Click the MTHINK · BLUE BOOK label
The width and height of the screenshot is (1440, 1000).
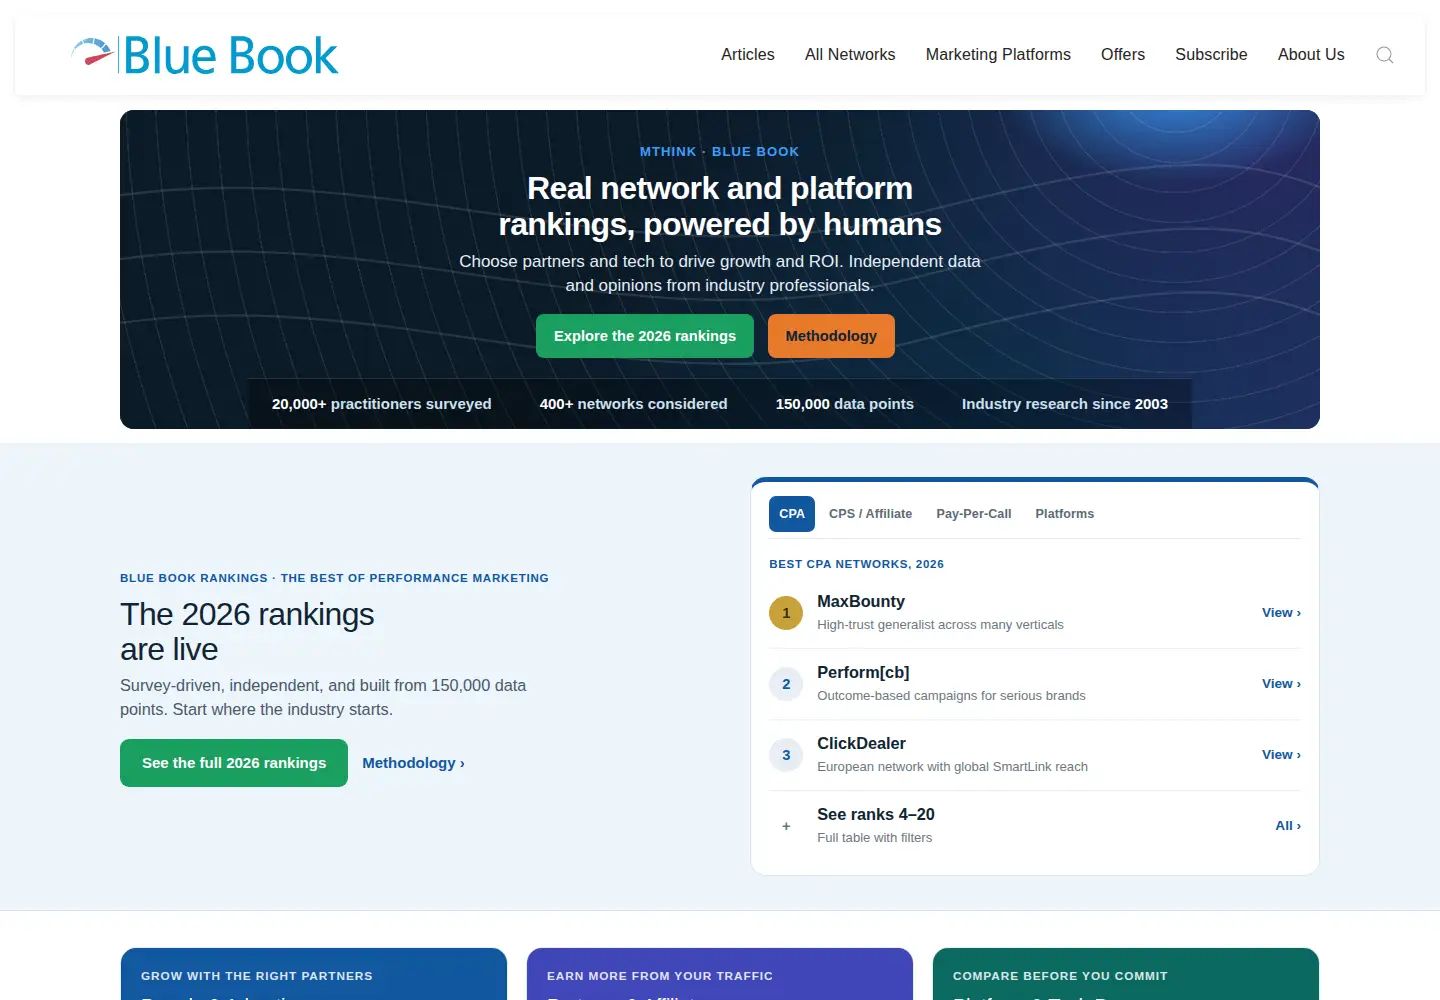[720, 152]
